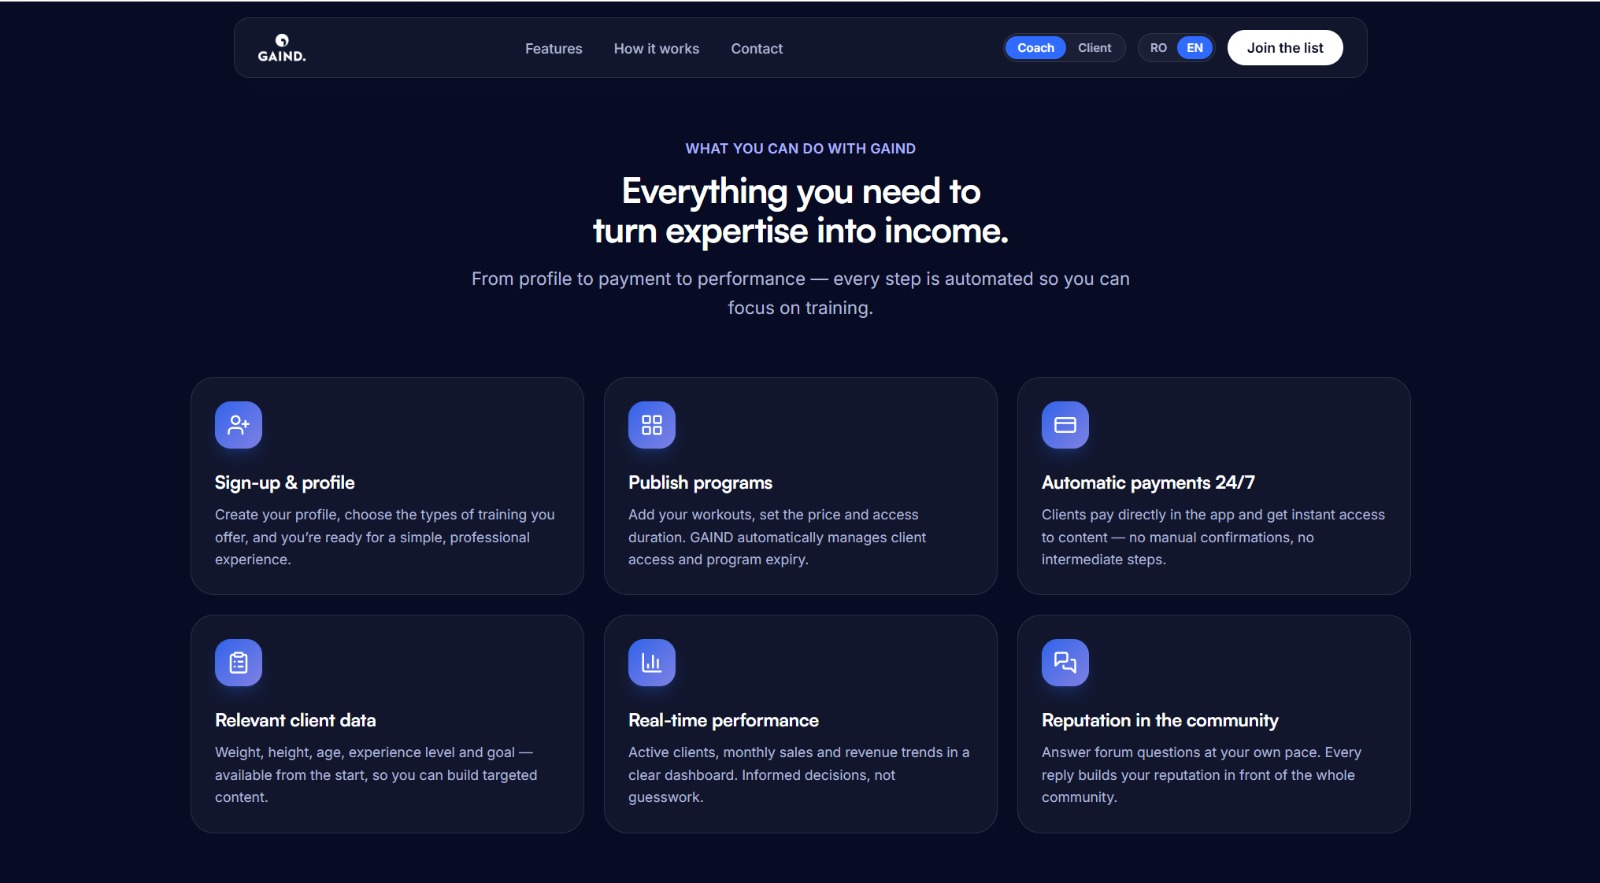Click the Reputation community chat bubbles icon

tap(1065, 663)
